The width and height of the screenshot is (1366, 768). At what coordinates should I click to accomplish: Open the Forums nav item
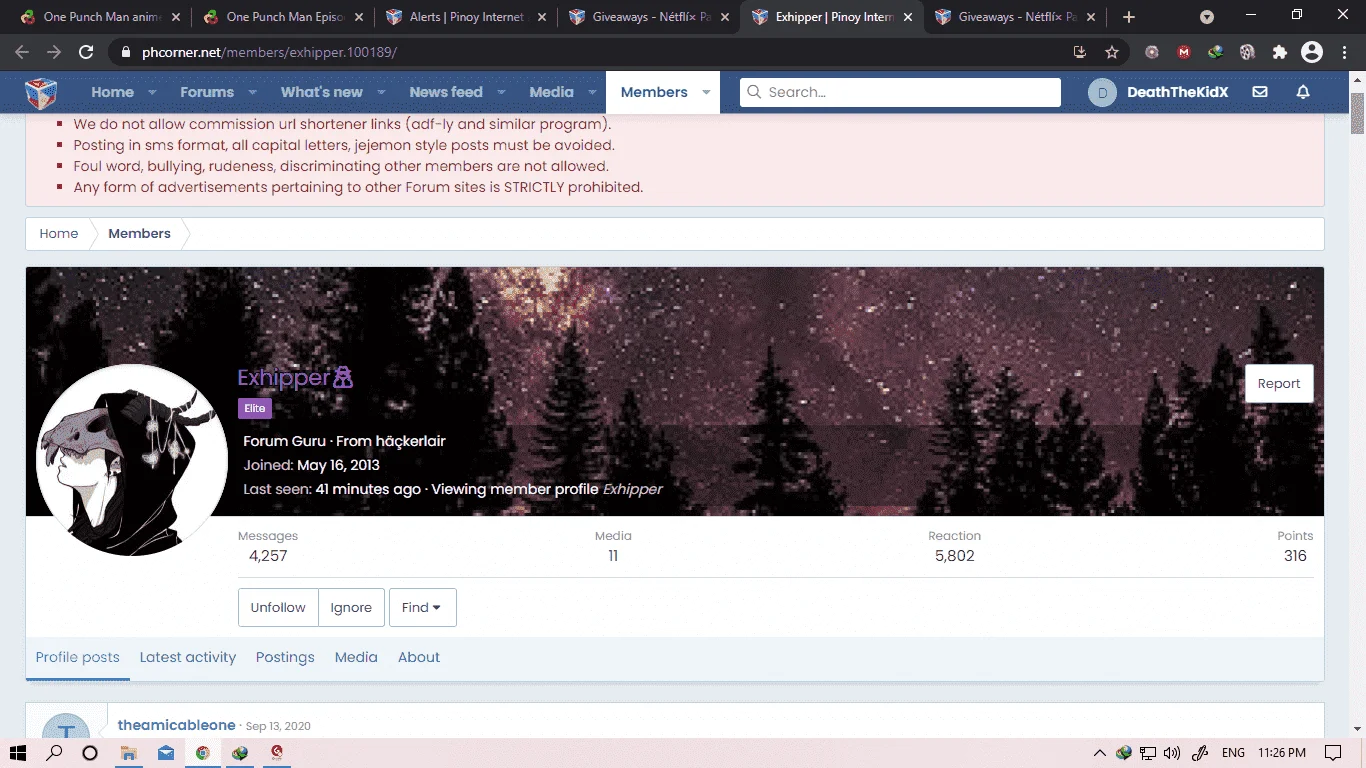pyautogui.click(x=207, y=92)
